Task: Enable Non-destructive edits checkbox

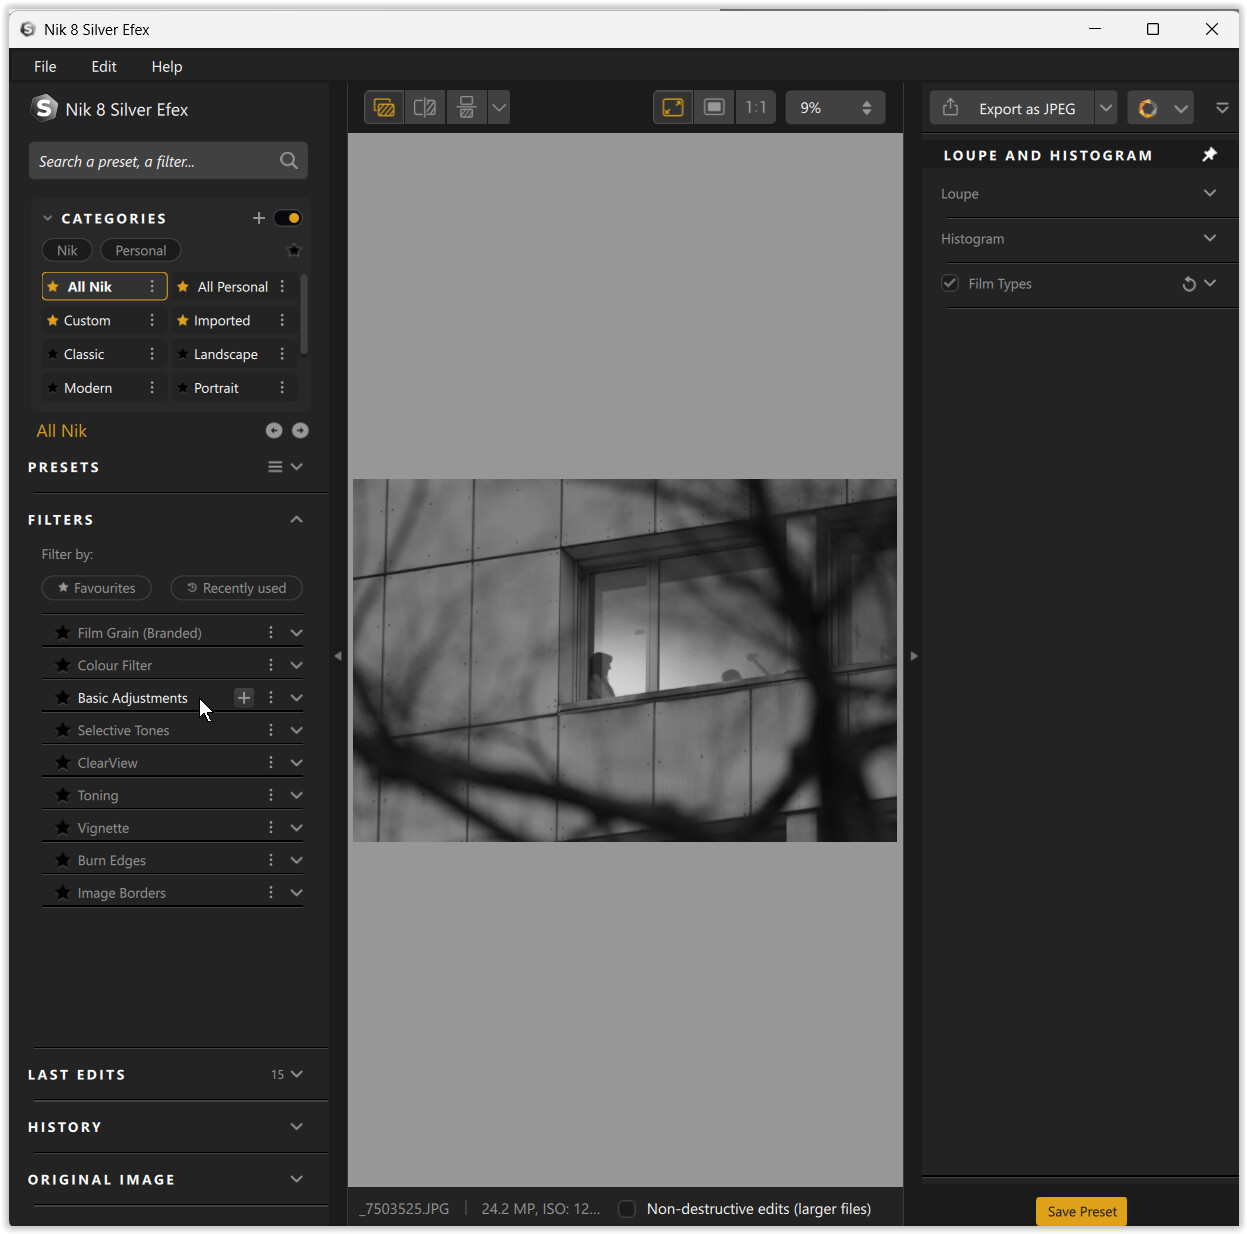Action: pos(627,1209)
